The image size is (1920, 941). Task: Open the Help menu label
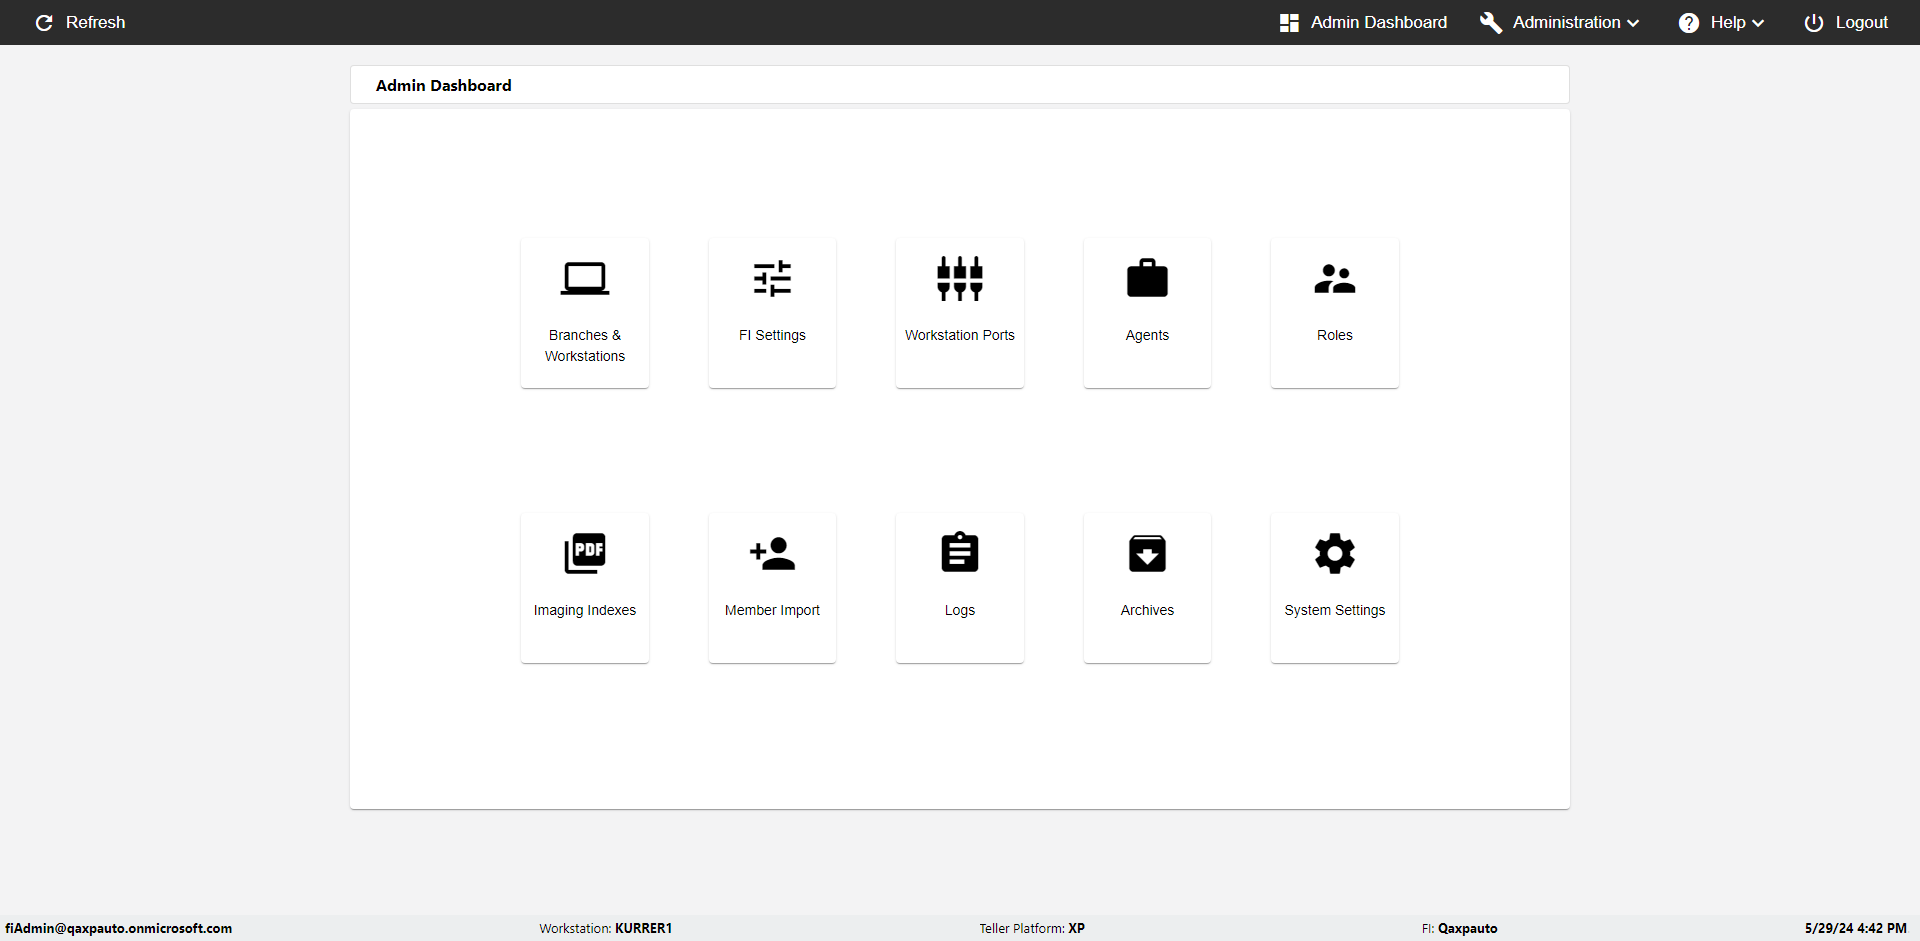pyautogui.click(x=1727, y=22)
